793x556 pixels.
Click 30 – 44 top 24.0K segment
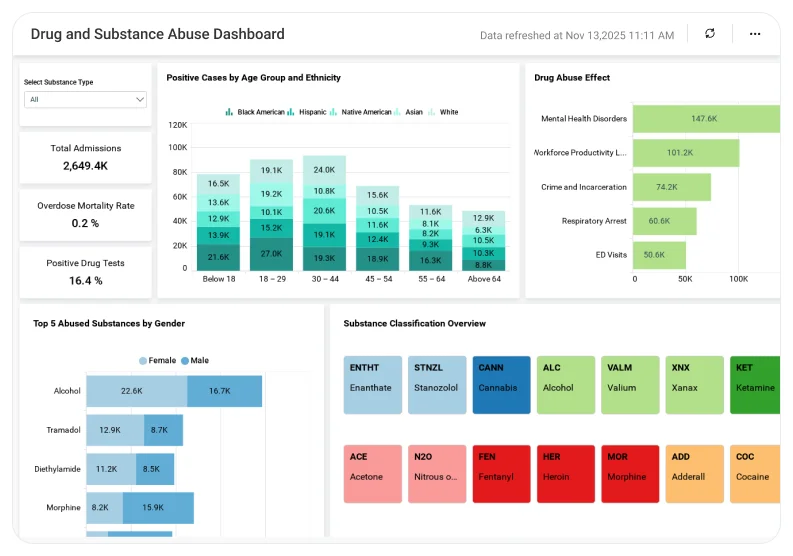click(x=324, y=170)
